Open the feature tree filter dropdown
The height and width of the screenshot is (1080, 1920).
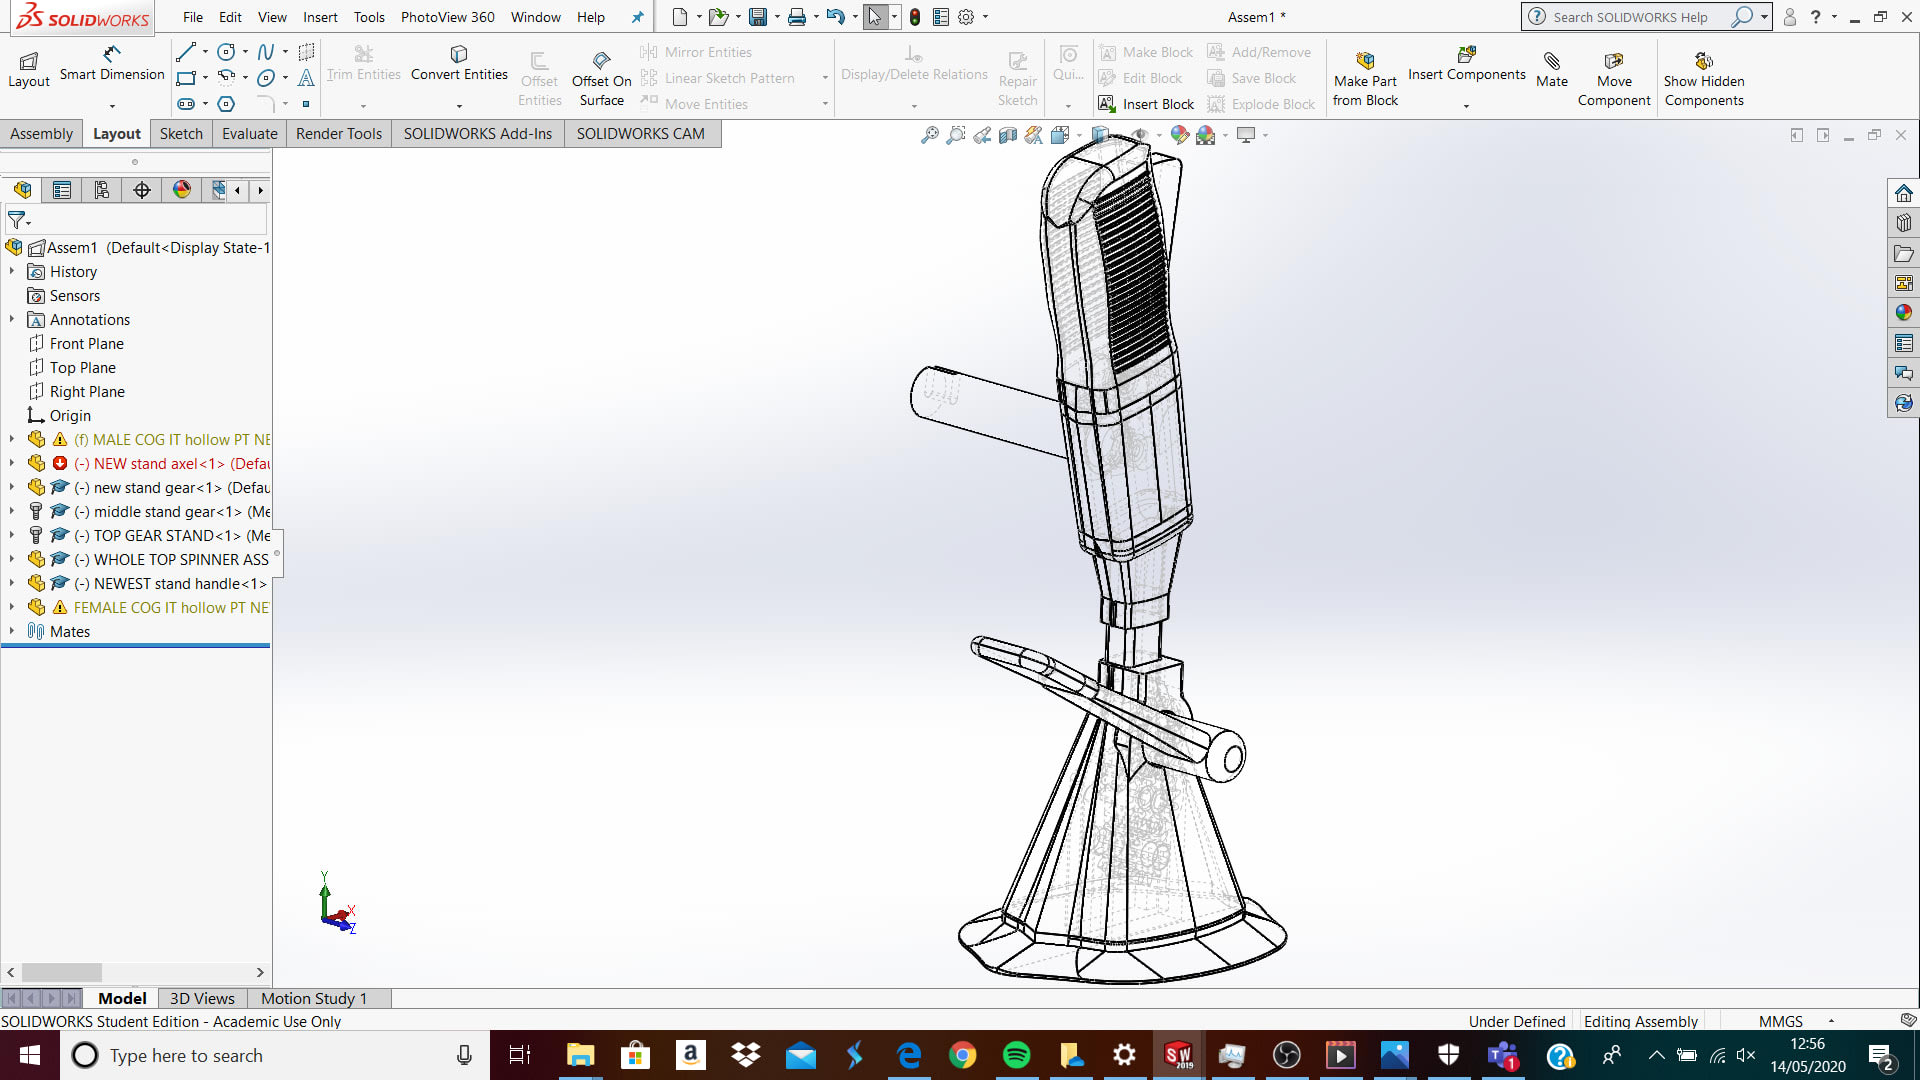point(19,221)
